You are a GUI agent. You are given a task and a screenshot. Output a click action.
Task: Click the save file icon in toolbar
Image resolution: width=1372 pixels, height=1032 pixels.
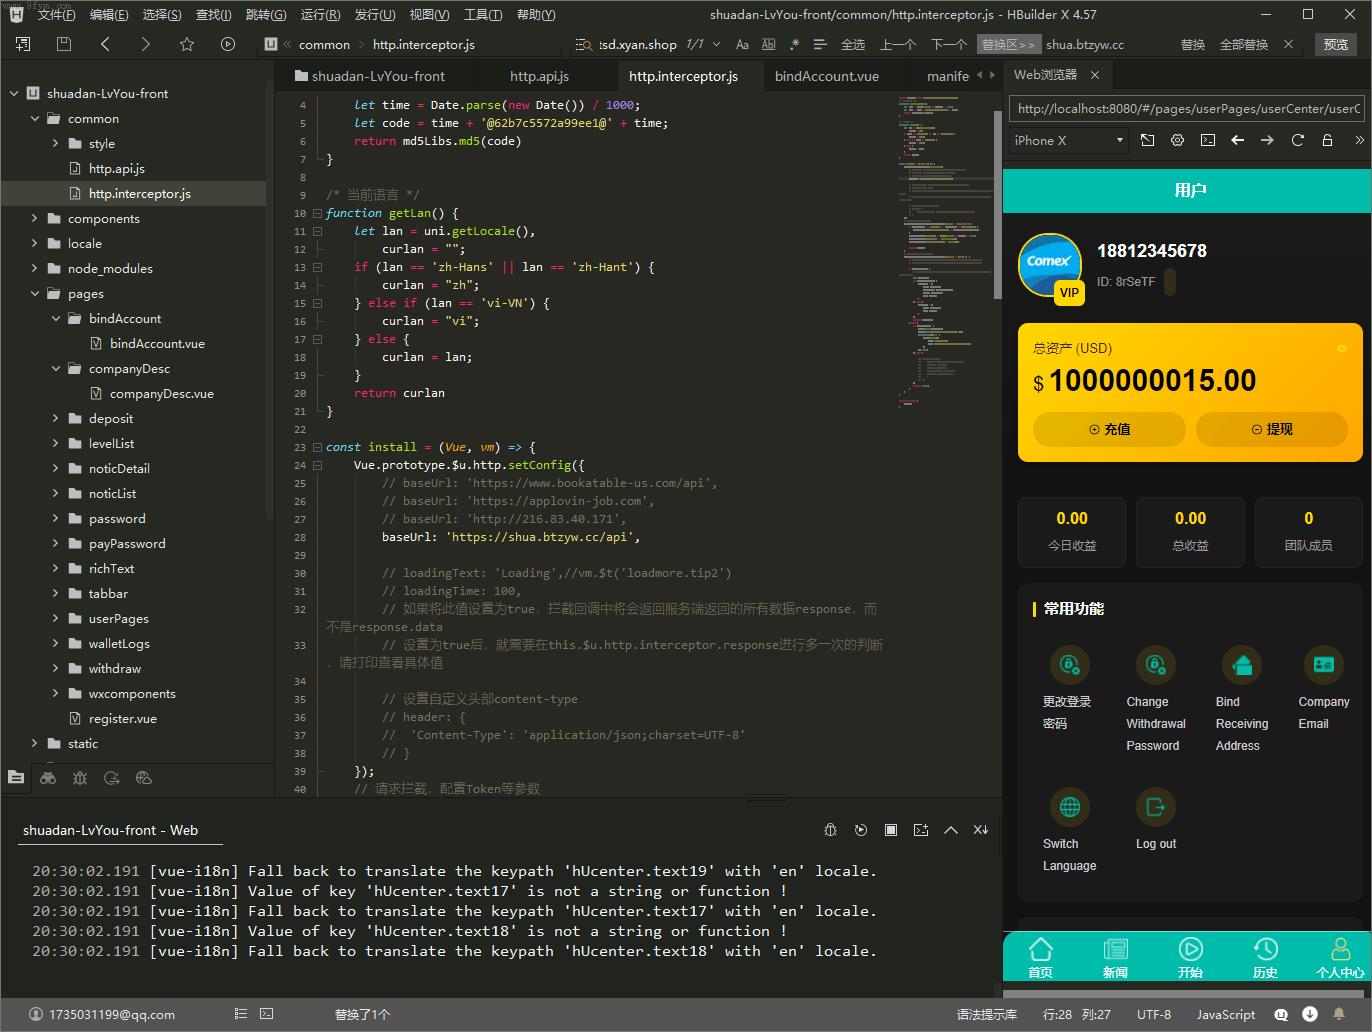64,44
